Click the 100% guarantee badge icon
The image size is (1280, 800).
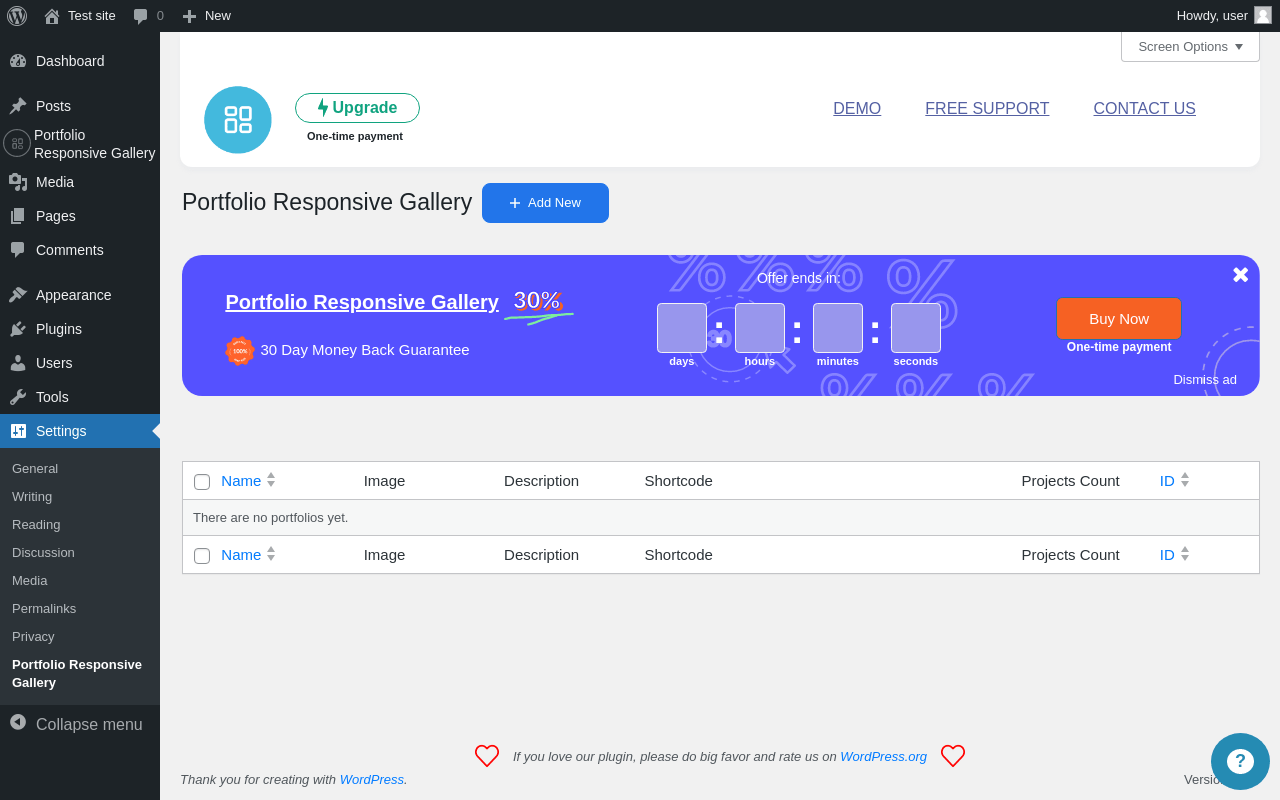click(x=240, y=351)
